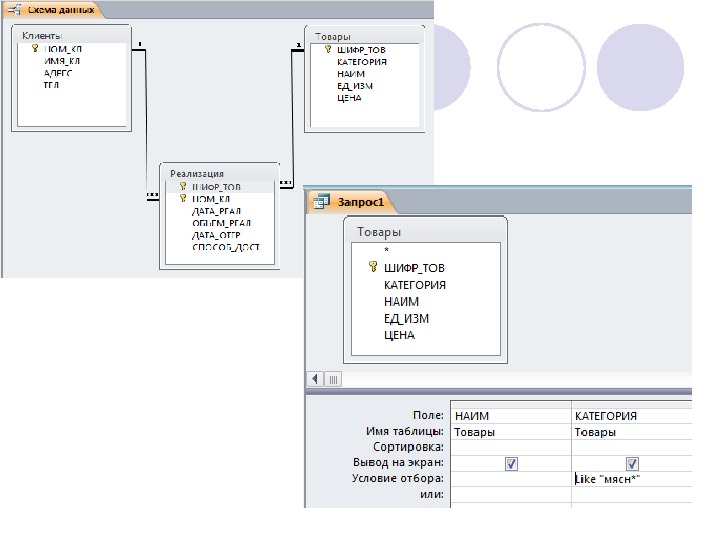Open the Запрос1 tab
720x540 pixels.
coord(353,202)
